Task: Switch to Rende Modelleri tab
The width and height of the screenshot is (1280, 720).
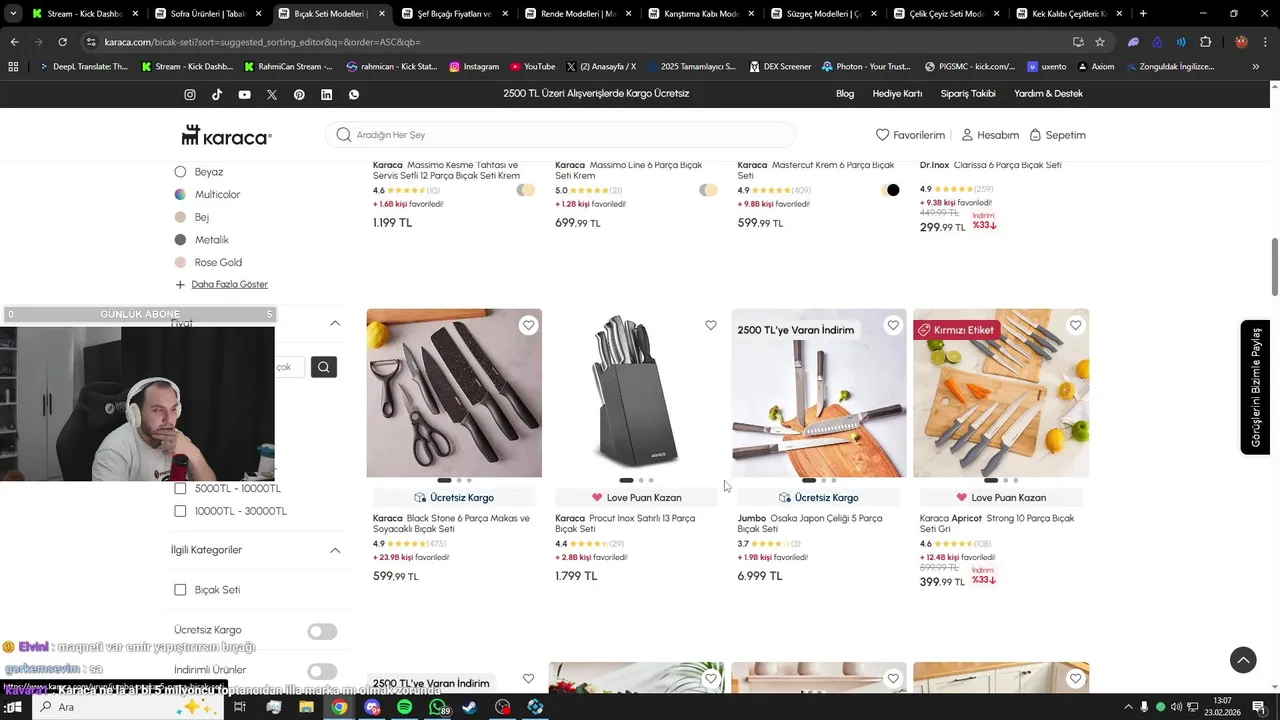Action: [578, 14]
